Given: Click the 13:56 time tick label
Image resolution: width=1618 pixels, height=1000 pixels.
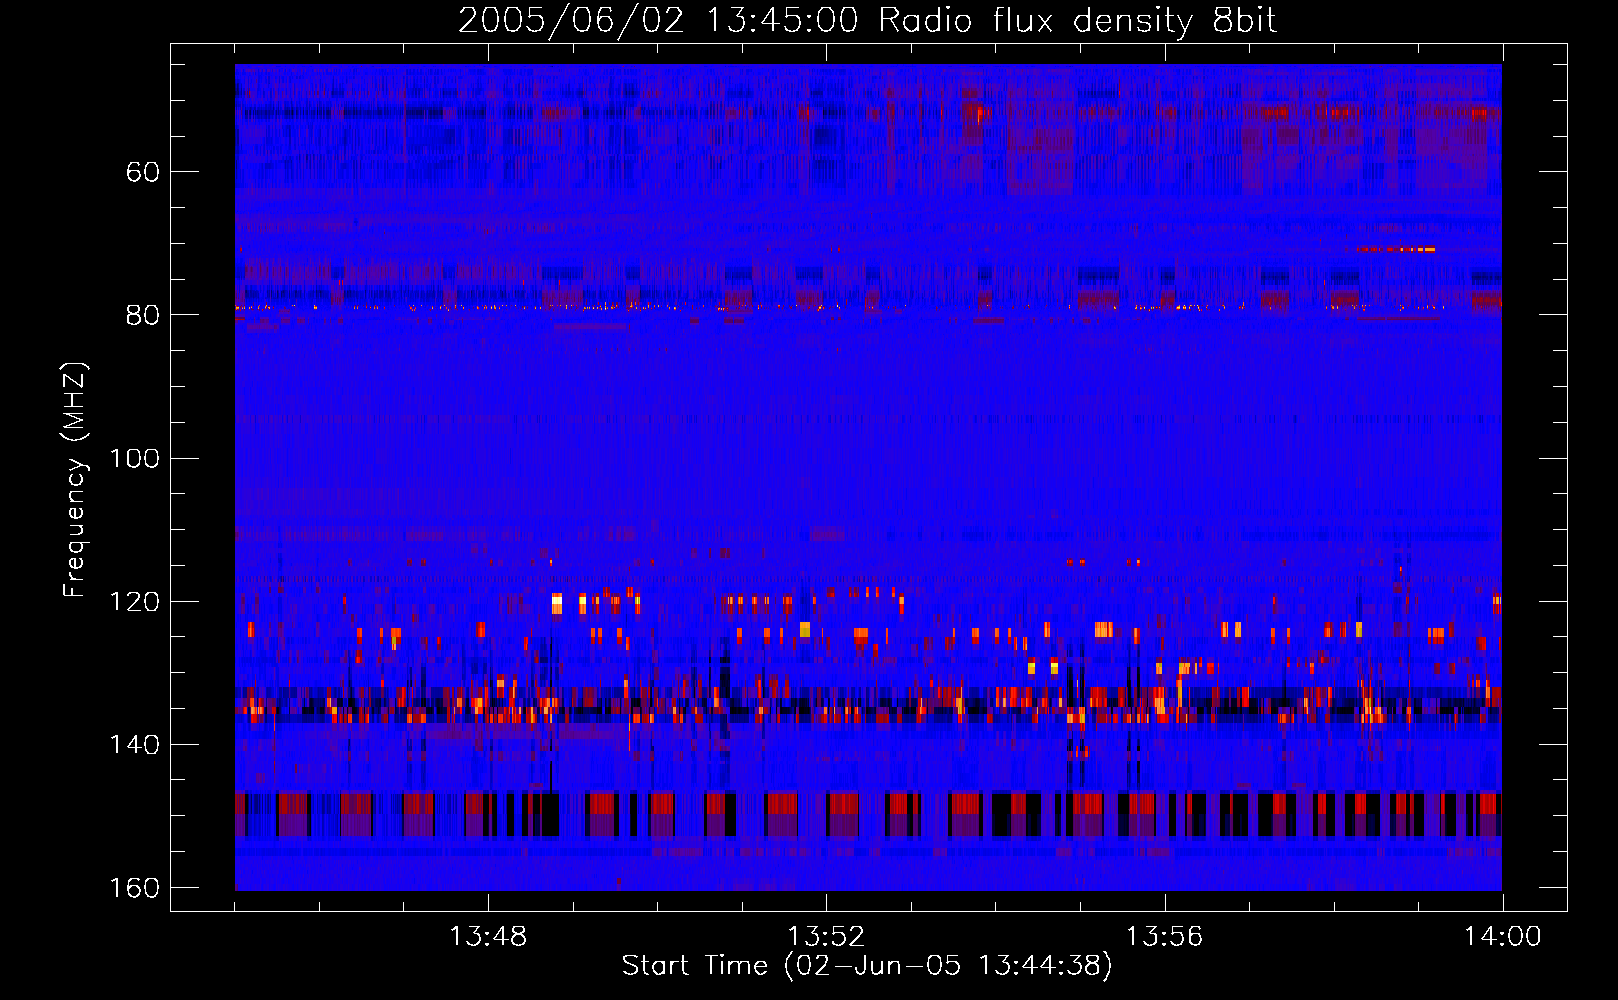Looking at the screenshot, I should pyautogui.click(x=1164, y=937).
